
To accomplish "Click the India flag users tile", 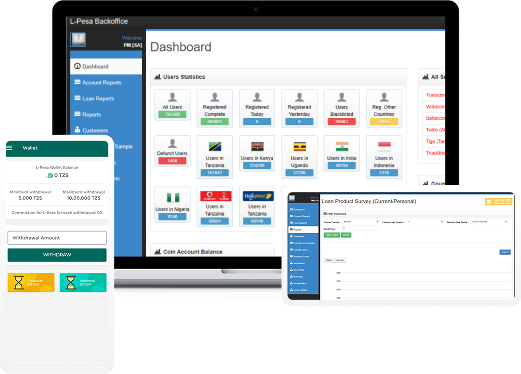I will [x=342, y=154].
